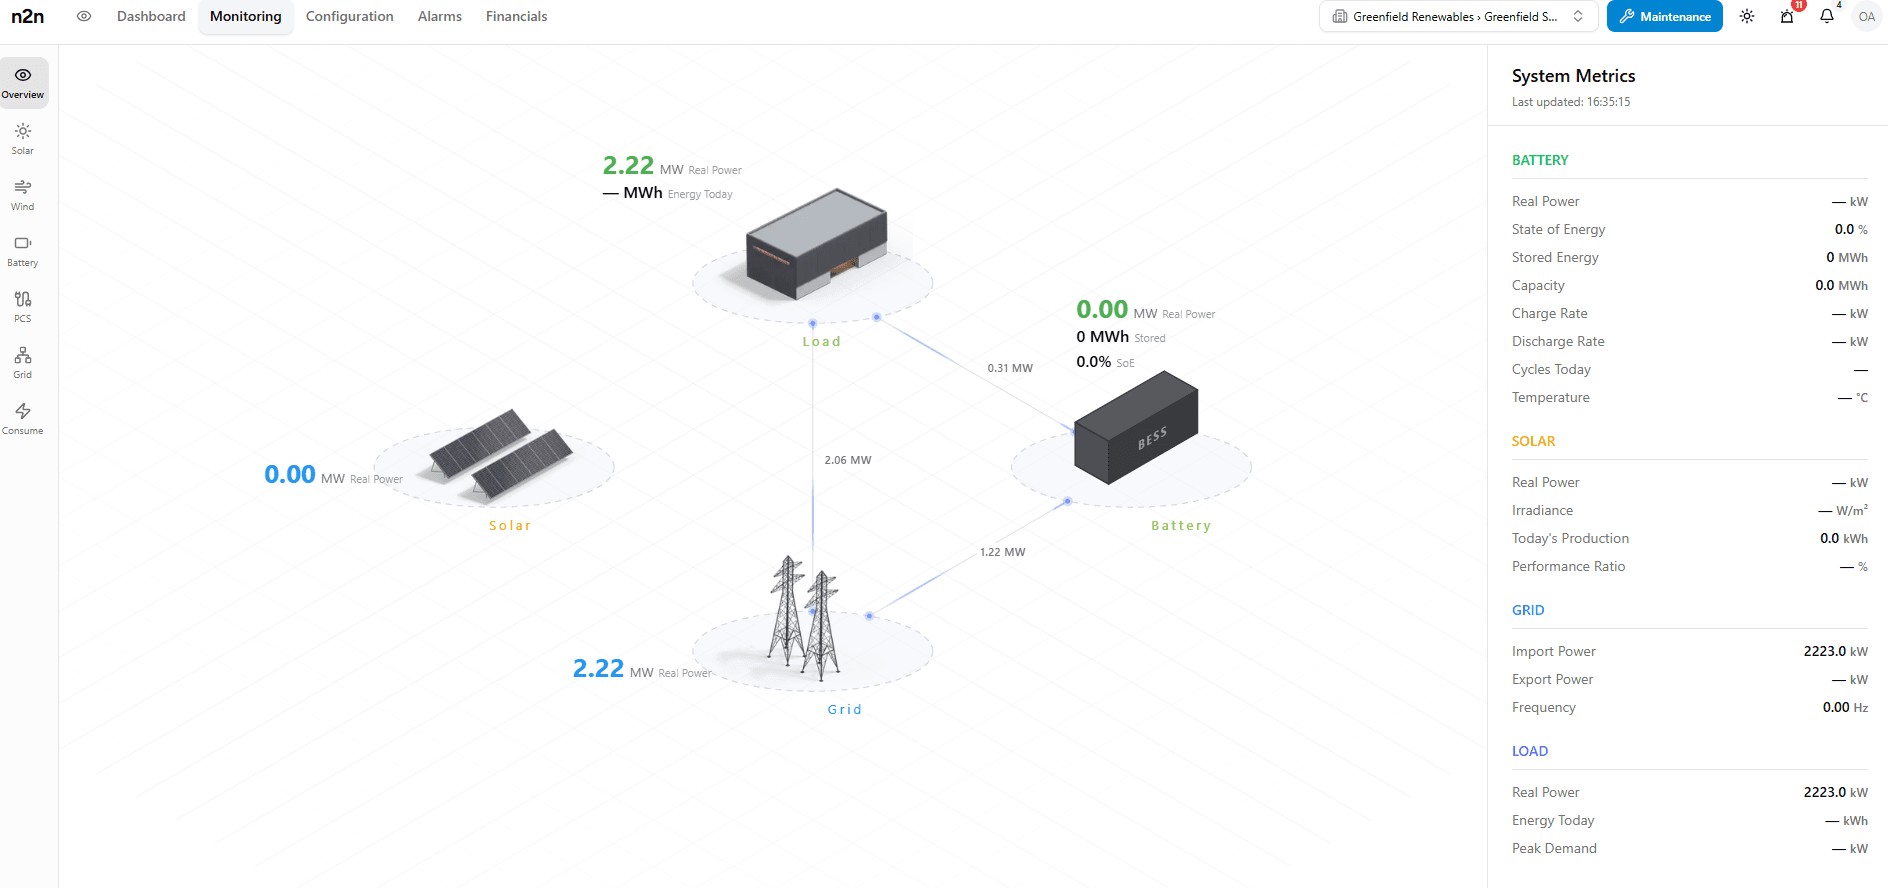Select the Overview sidebar icon
The width and height of the screenshot is (1888, 888).
23,82
